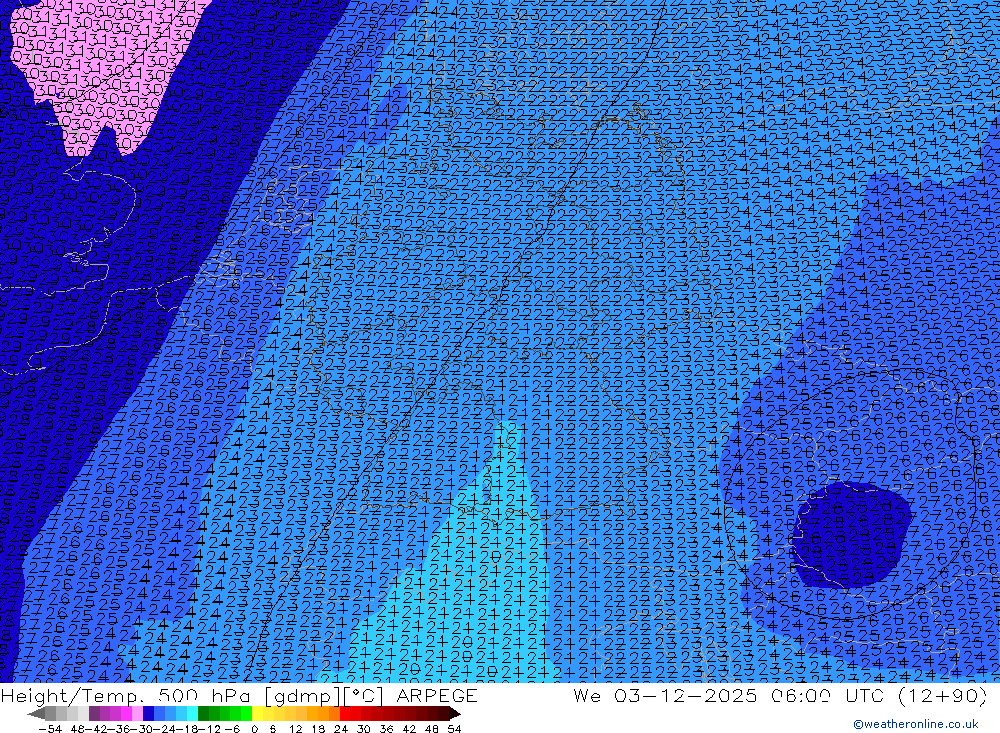Click the dark green legend color swatch
Screen dimensions: 1000x733
203,714
